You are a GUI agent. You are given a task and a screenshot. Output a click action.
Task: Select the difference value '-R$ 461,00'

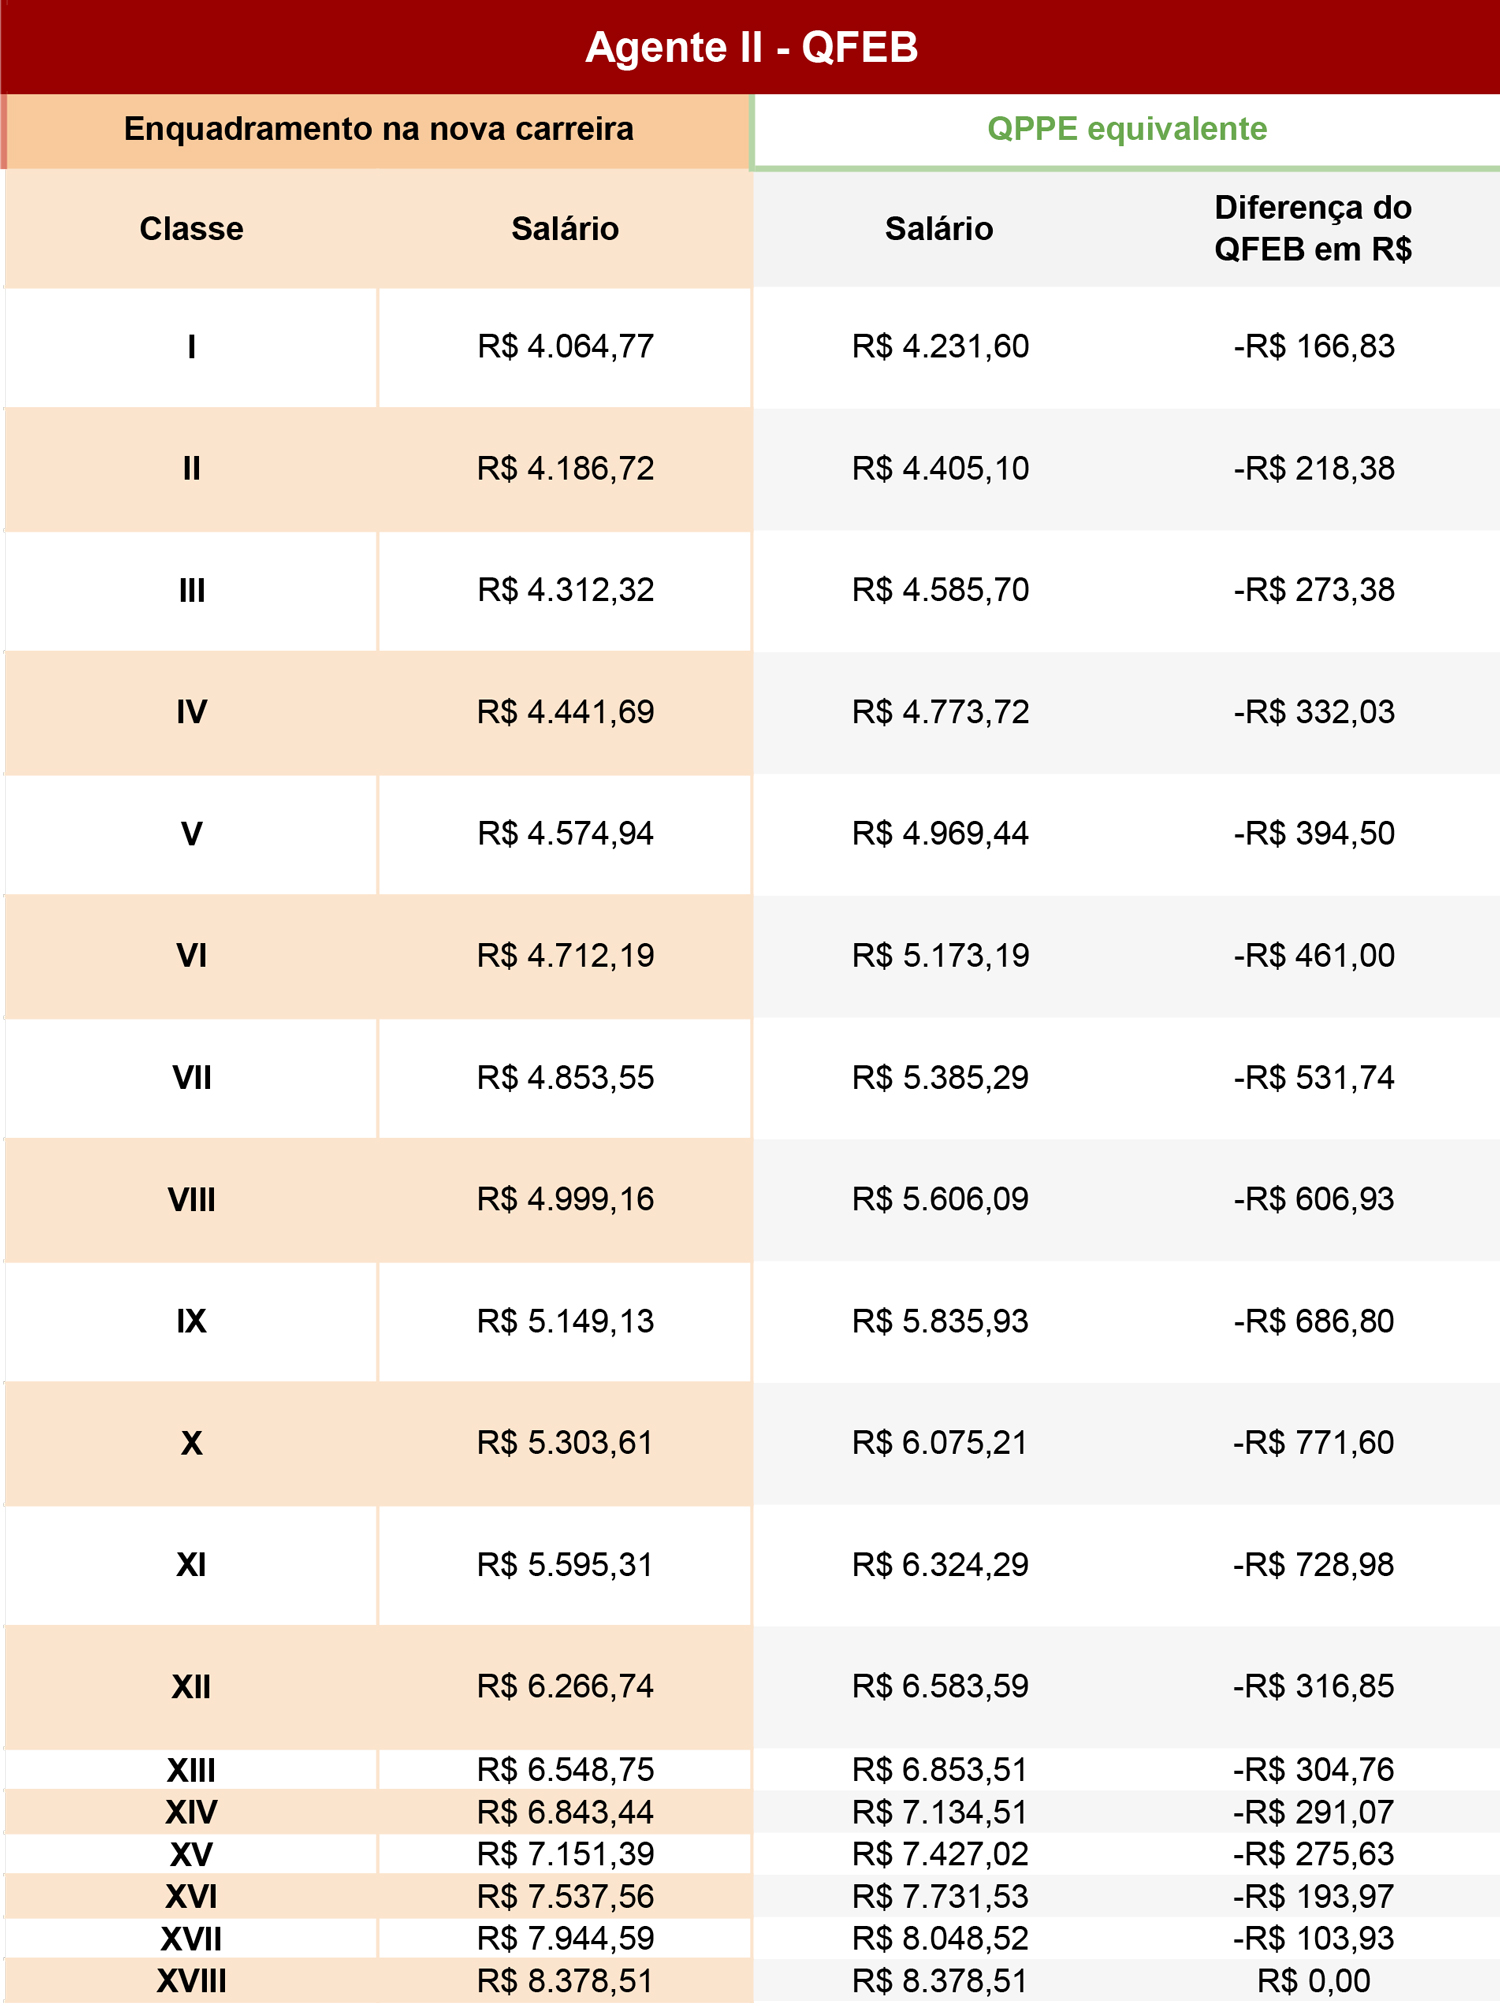tap(1313, 956)
